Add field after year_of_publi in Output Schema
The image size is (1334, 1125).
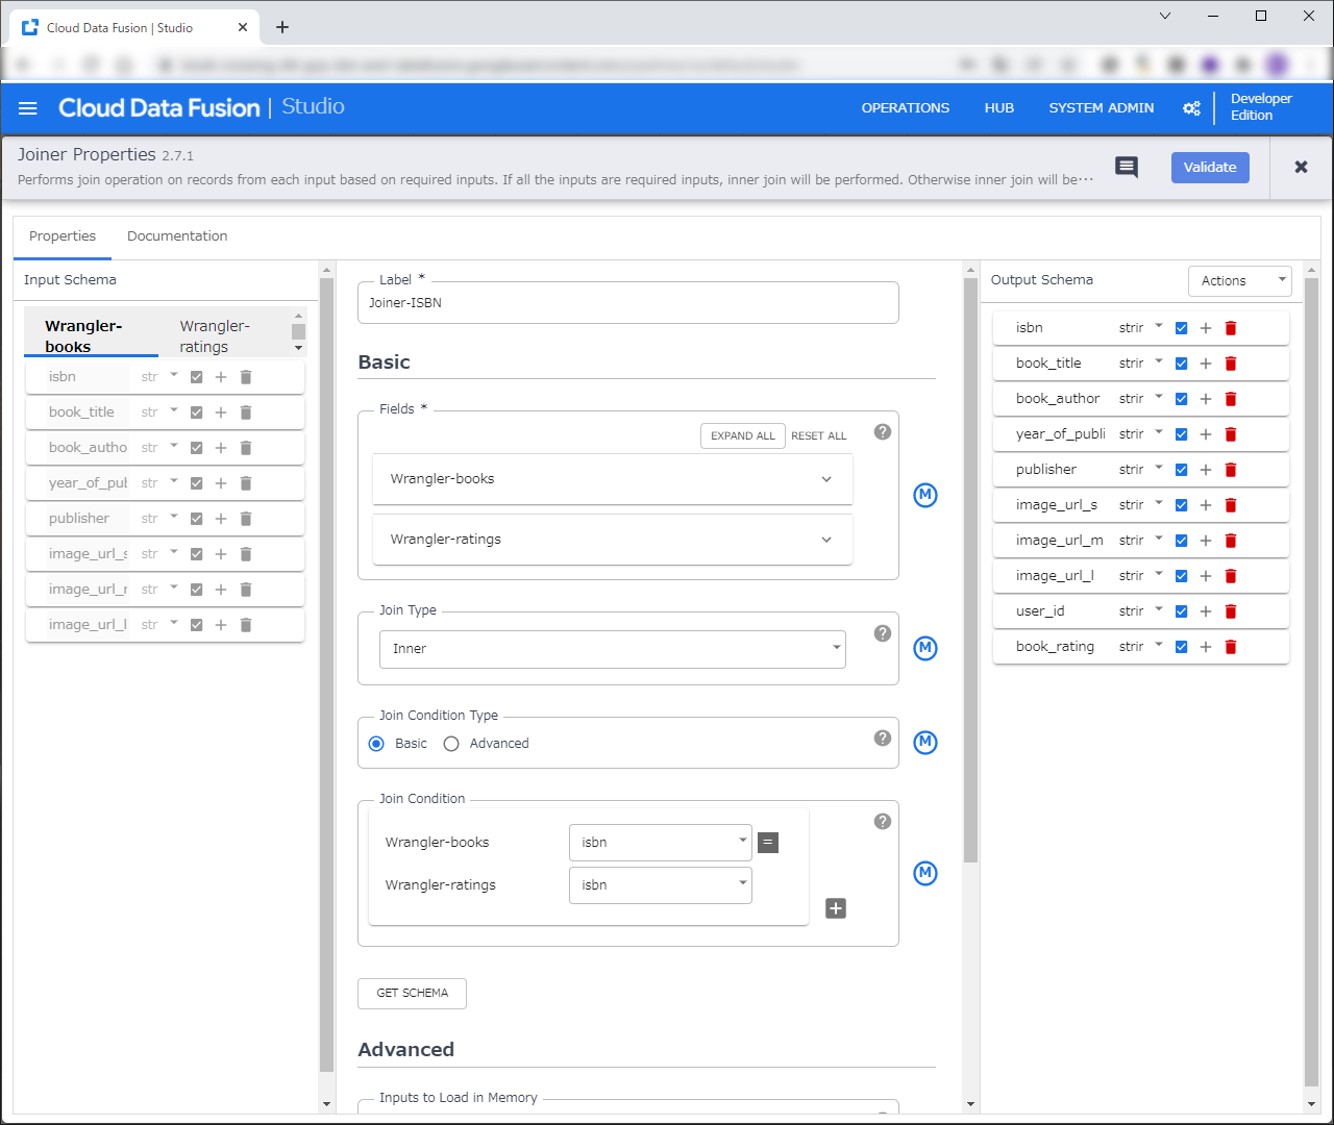tap(1206, 434)
